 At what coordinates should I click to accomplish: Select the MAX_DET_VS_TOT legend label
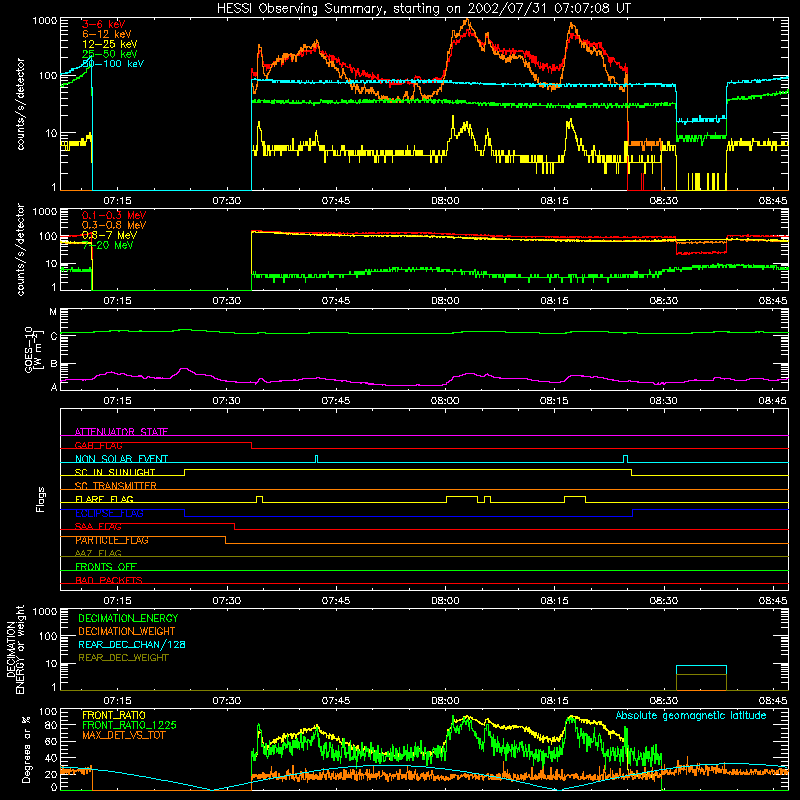pos(124,735)
